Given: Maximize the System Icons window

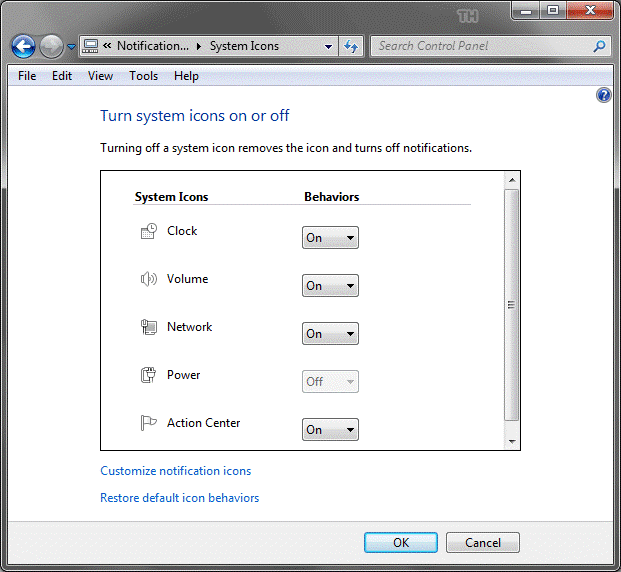Looking at the screenshot, I should [553, 10].
